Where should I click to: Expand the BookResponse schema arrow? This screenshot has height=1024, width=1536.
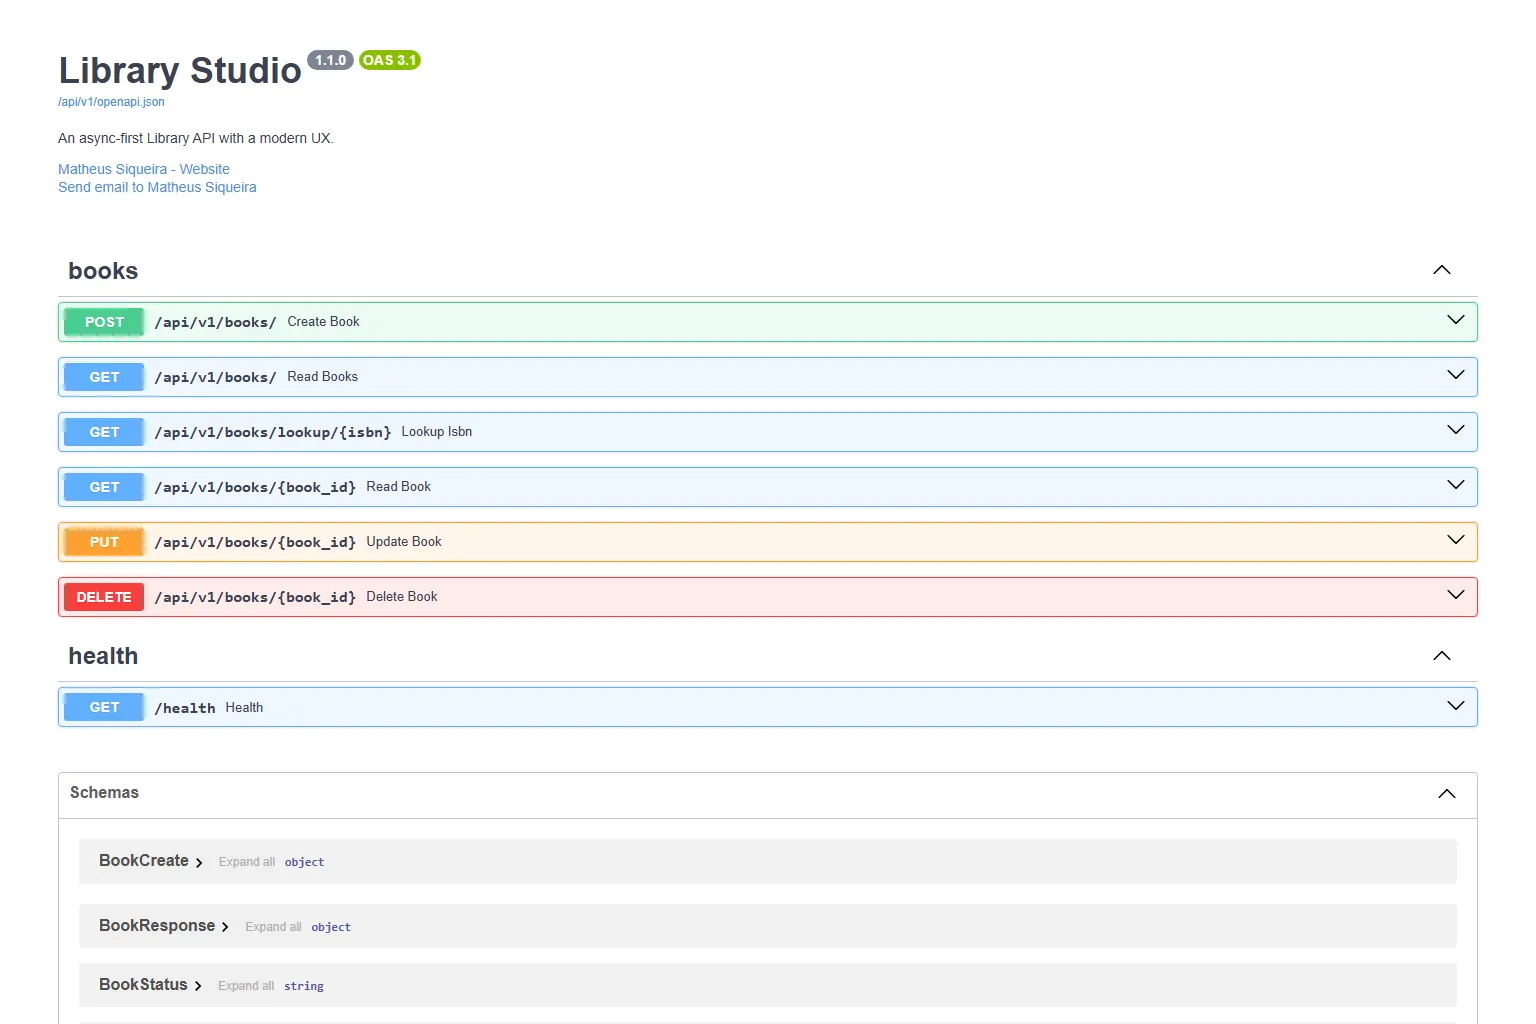coord(225,927)
